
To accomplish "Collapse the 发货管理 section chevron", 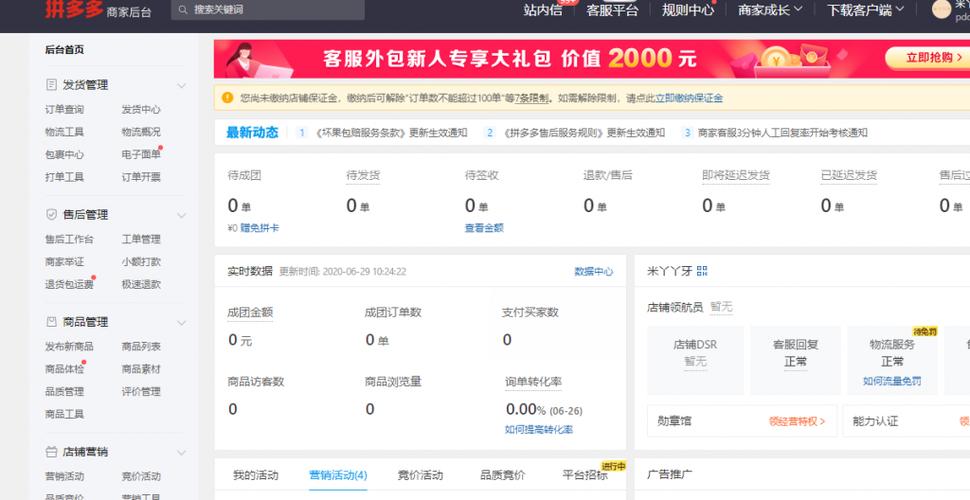I will pyautogui.click(x=181, y=85).
